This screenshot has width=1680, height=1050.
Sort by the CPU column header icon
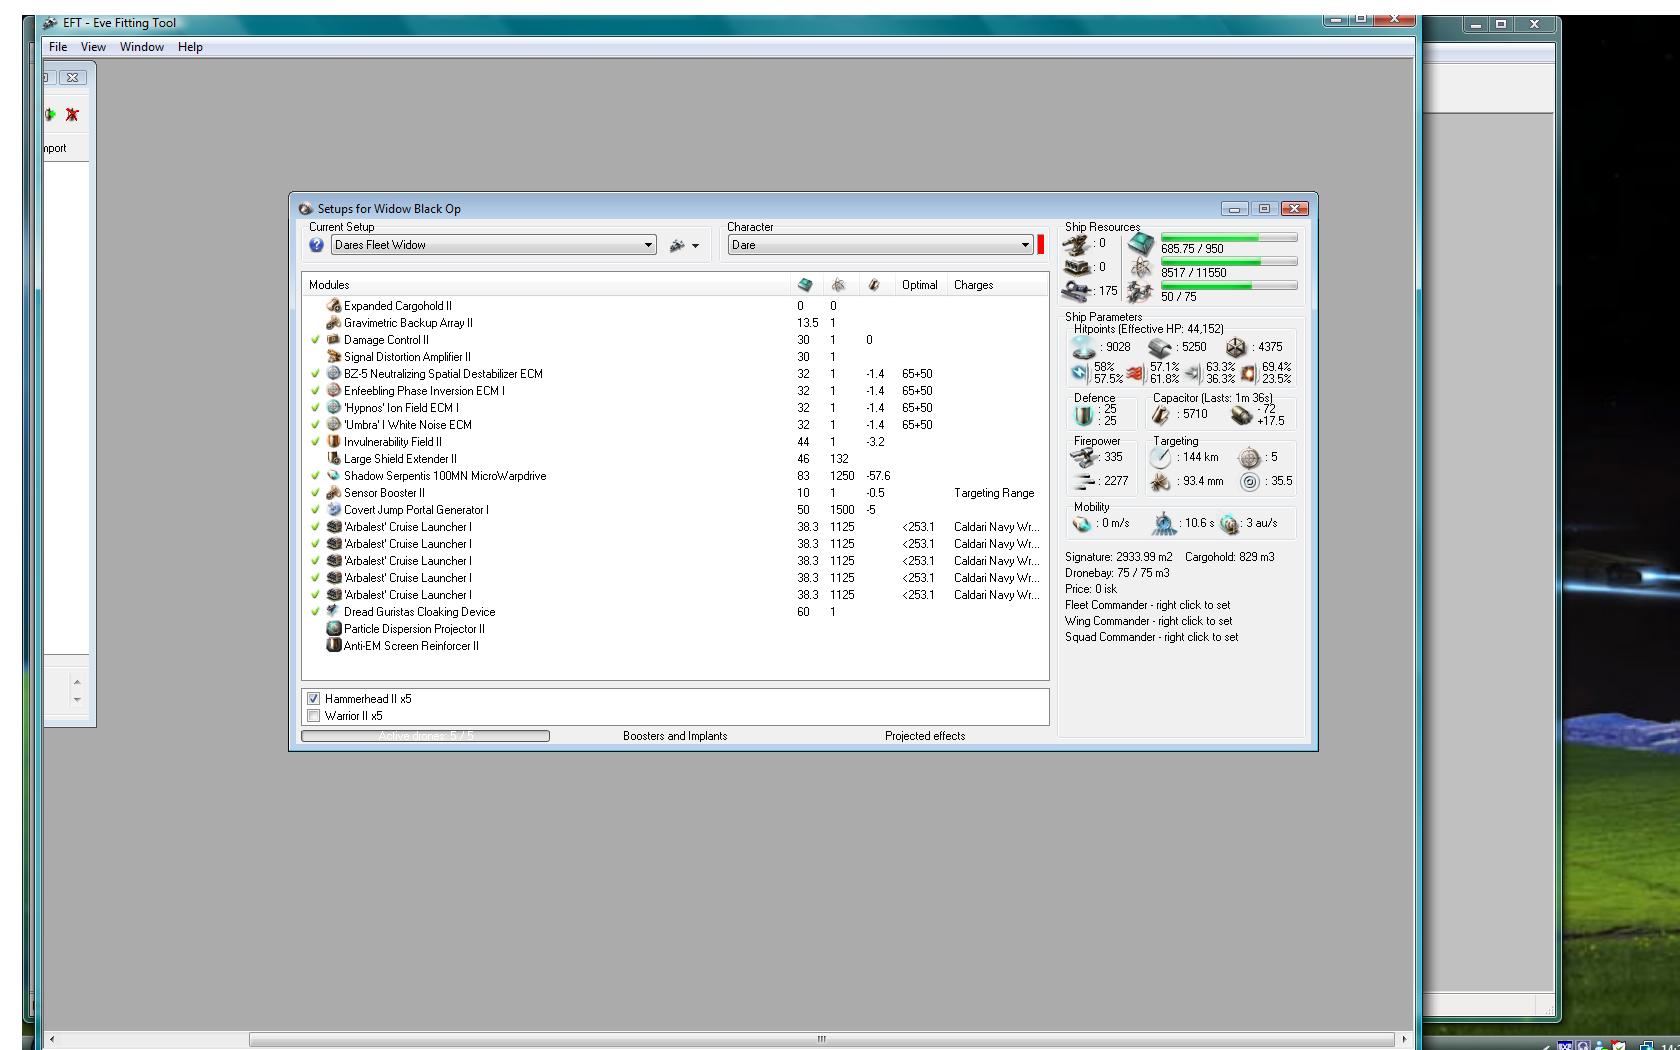click(x=805, y=285)
